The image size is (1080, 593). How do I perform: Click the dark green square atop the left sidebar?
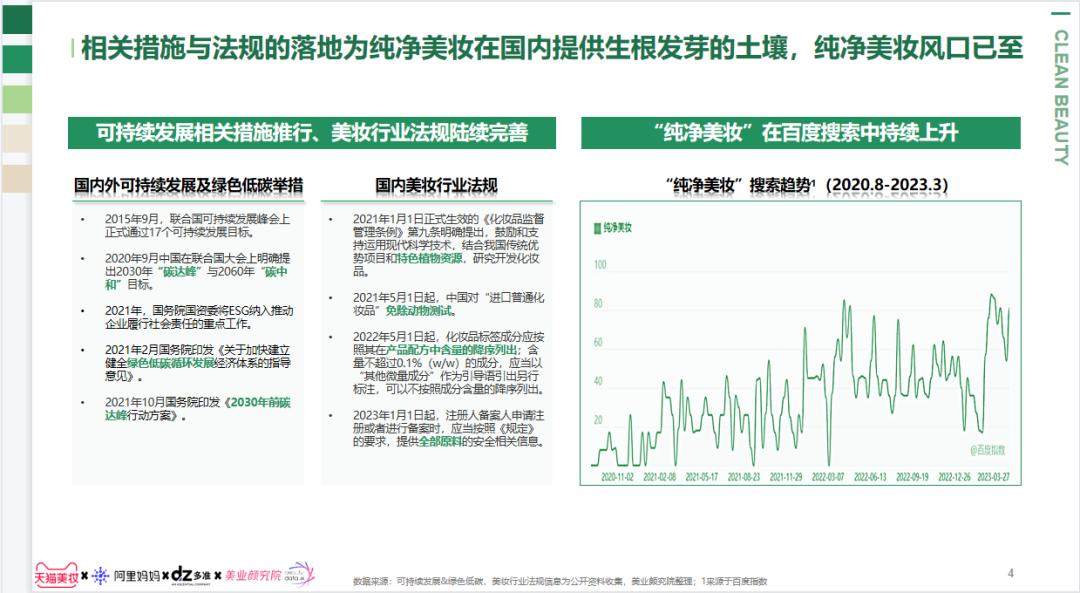pyautogui.click(x=15, y=20)
